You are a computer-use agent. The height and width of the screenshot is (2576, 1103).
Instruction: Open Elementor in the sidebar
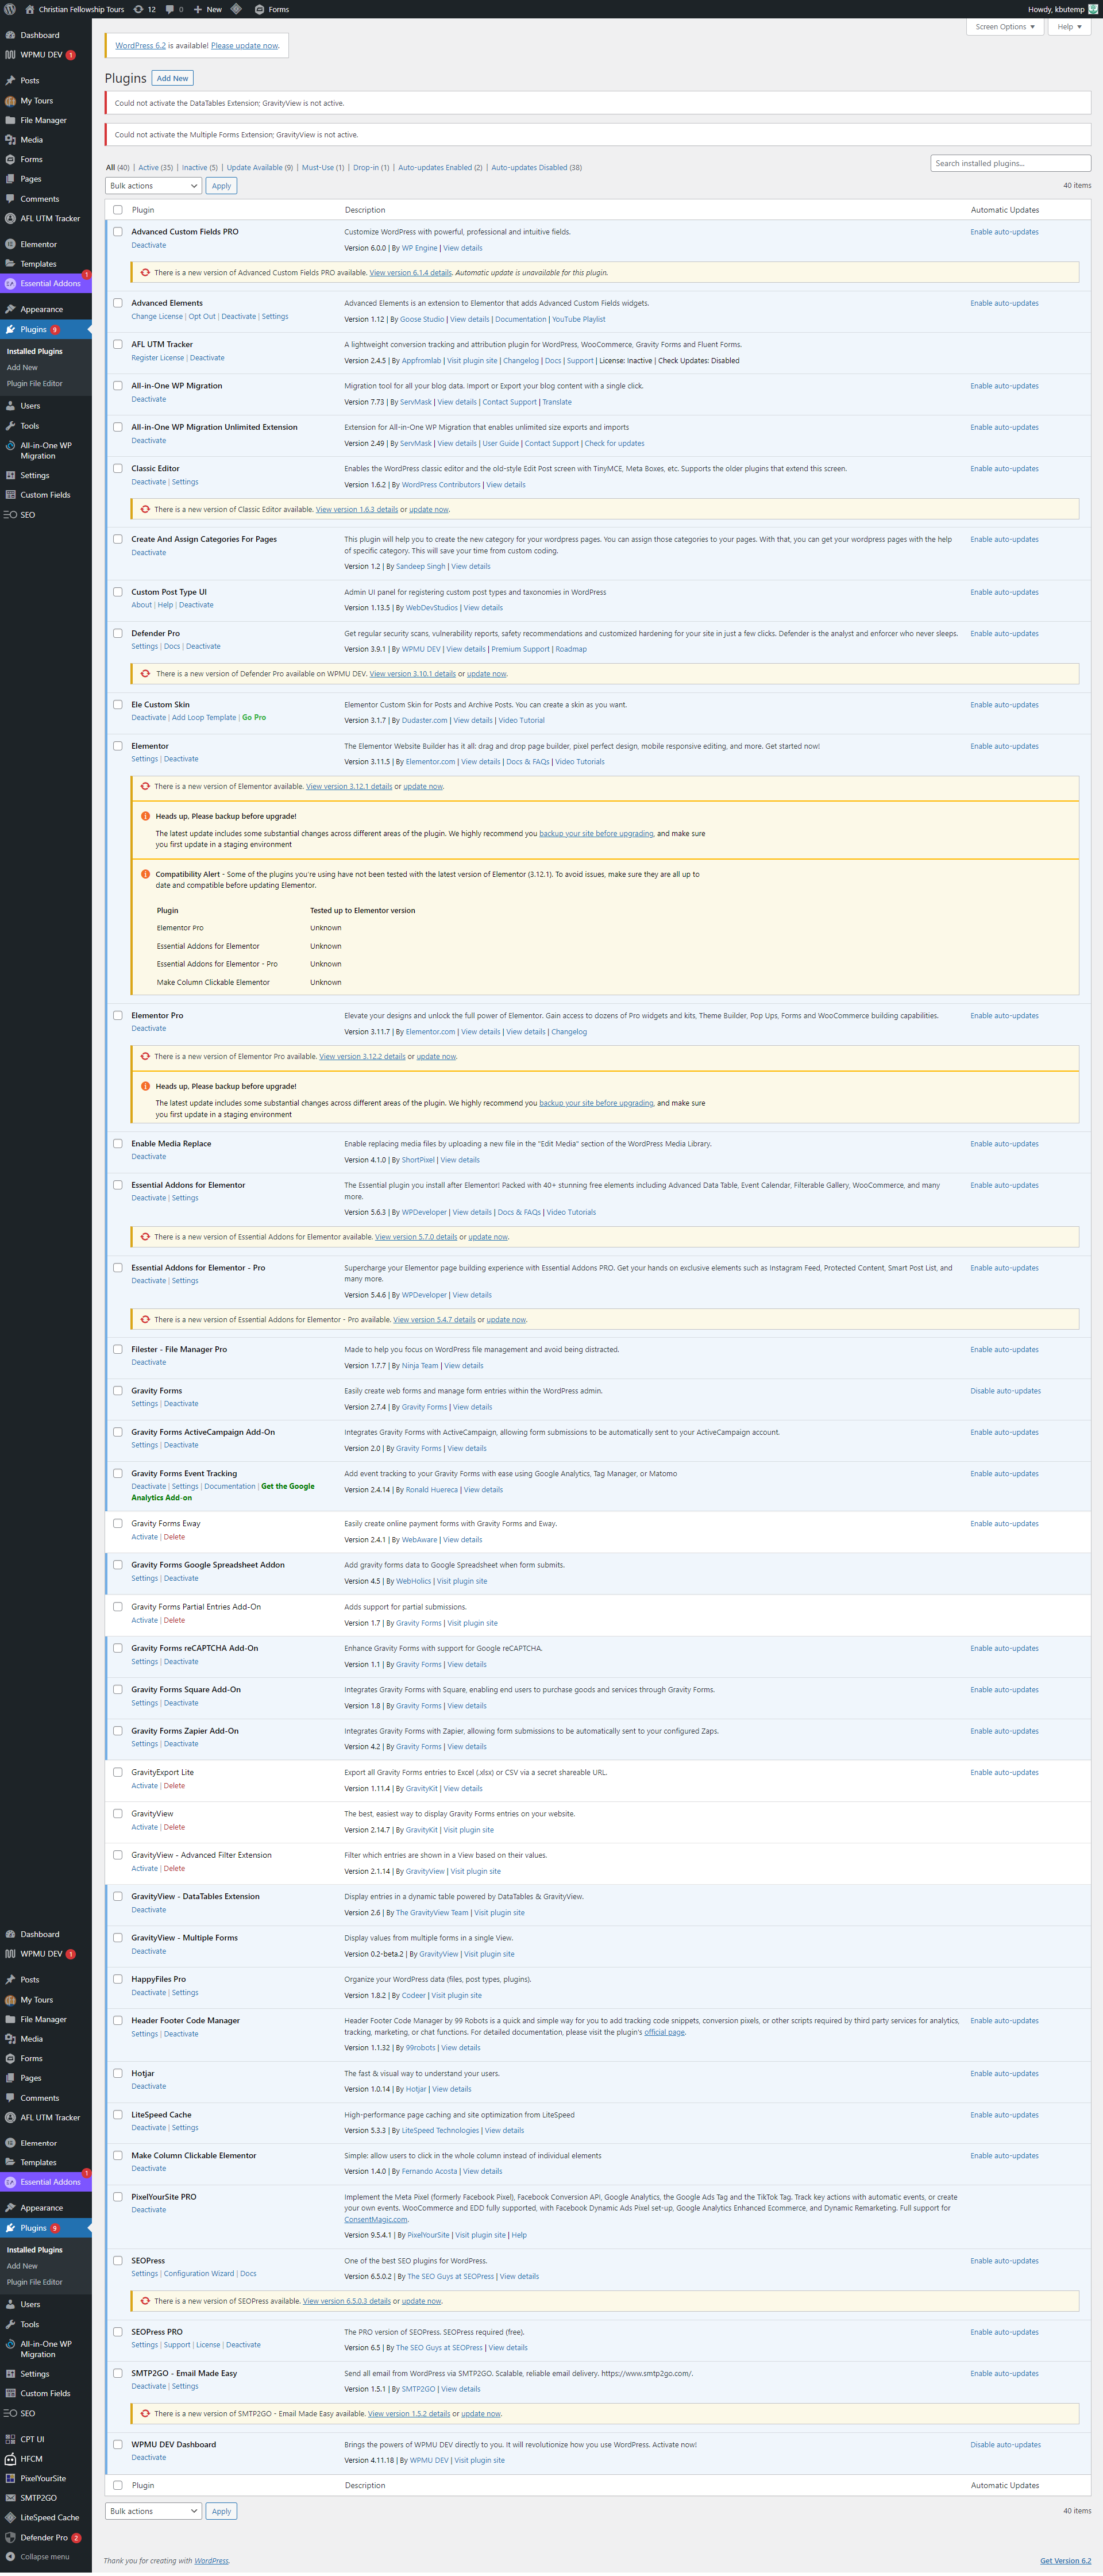click(x=38, y=244)
